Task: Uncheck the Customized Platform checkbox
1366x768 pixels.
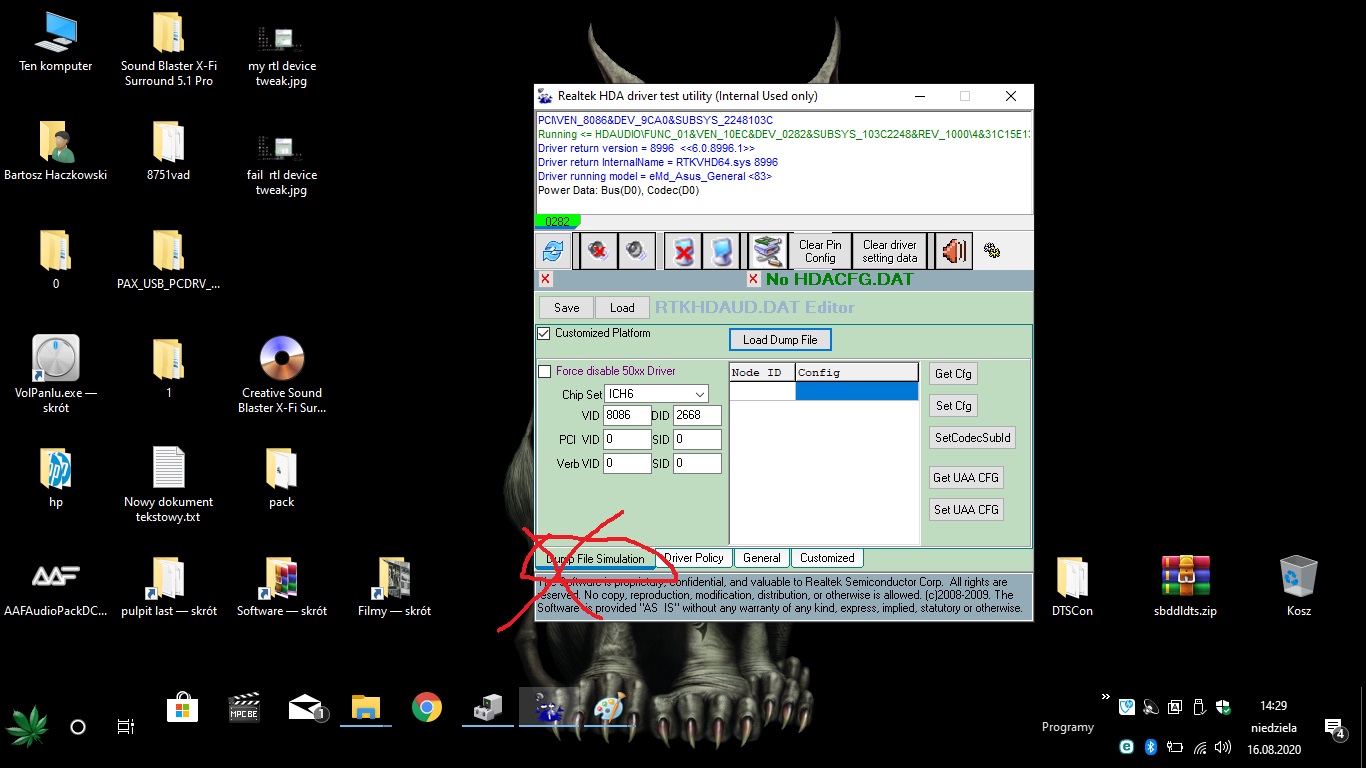Action: click(x=544, y=333)
